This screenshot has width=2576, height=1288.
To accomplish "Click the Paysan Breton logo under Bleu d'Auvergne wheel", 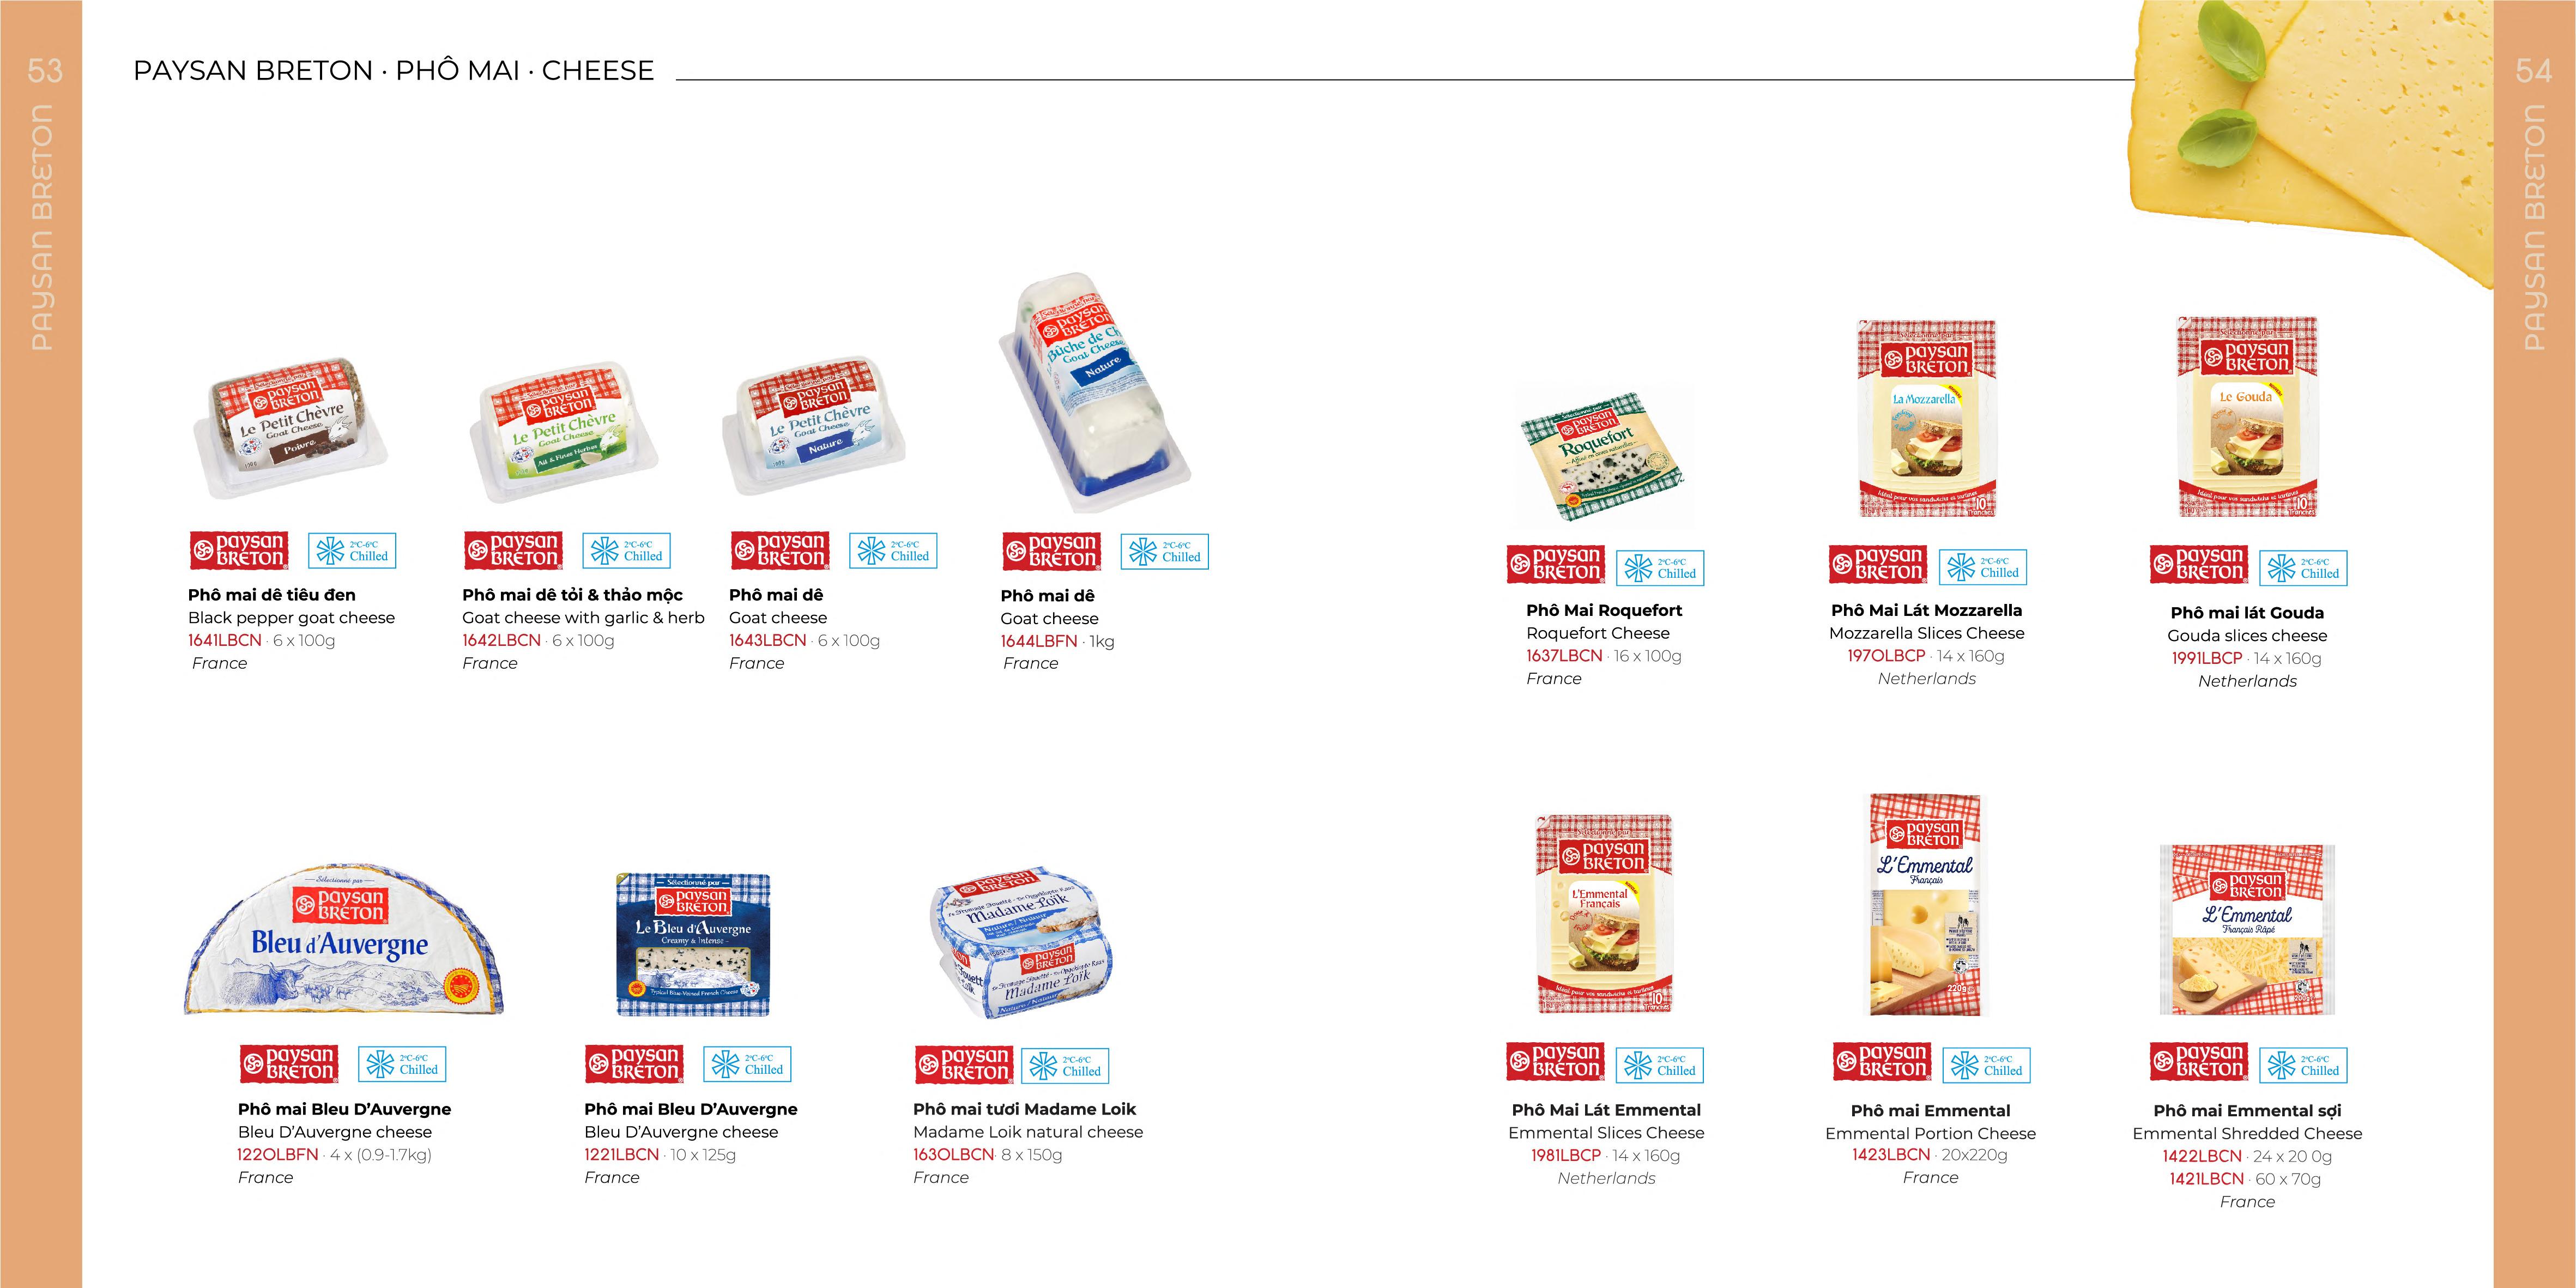I will click(x=289, y=1063).
